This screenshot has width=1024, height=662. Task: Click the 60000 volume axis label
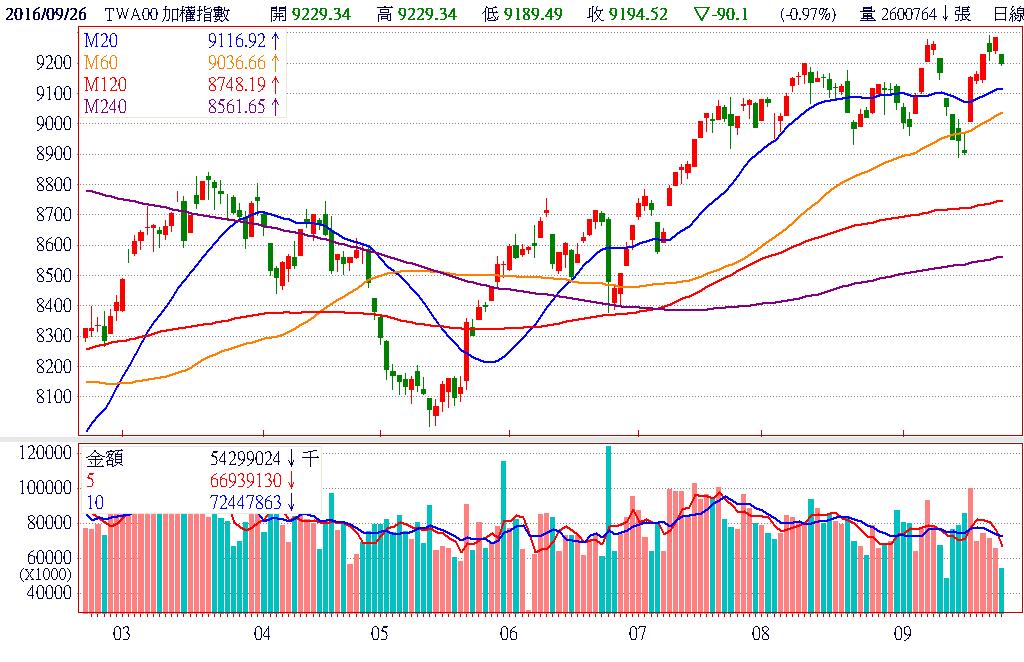[50, 558]
